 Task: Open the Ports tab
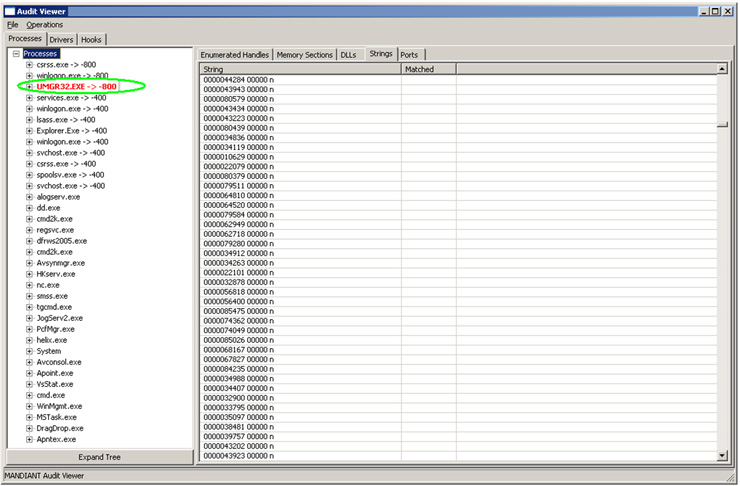point(409,55)
